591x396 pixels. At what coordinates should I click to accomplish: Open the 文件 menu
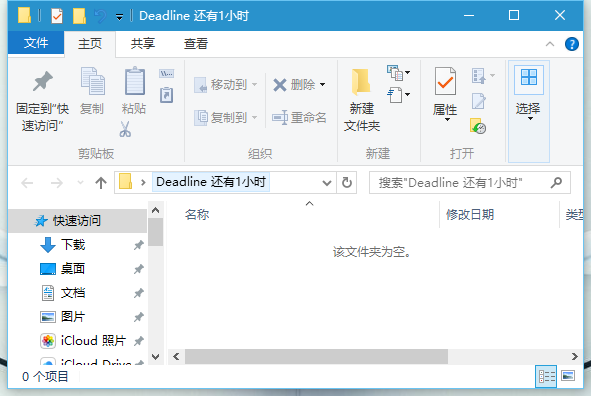[36, 43]
